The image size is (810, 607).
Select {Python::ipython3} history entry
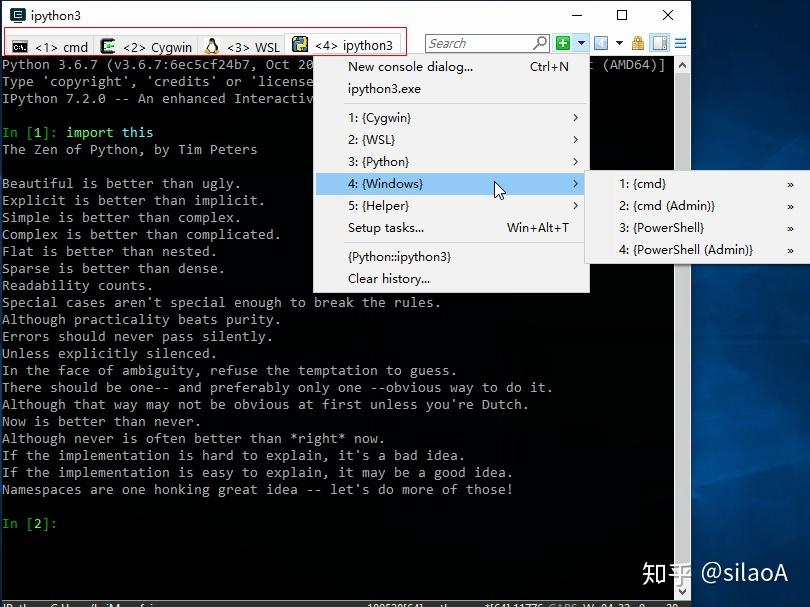tap(451, 257)
